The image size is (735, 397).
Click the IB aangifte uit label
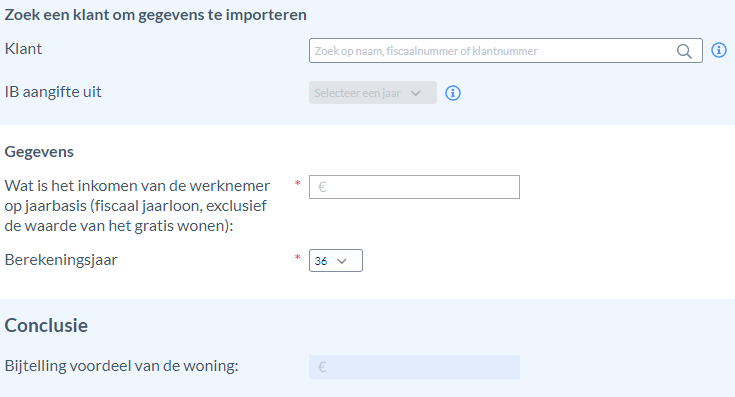click(53, 92)
